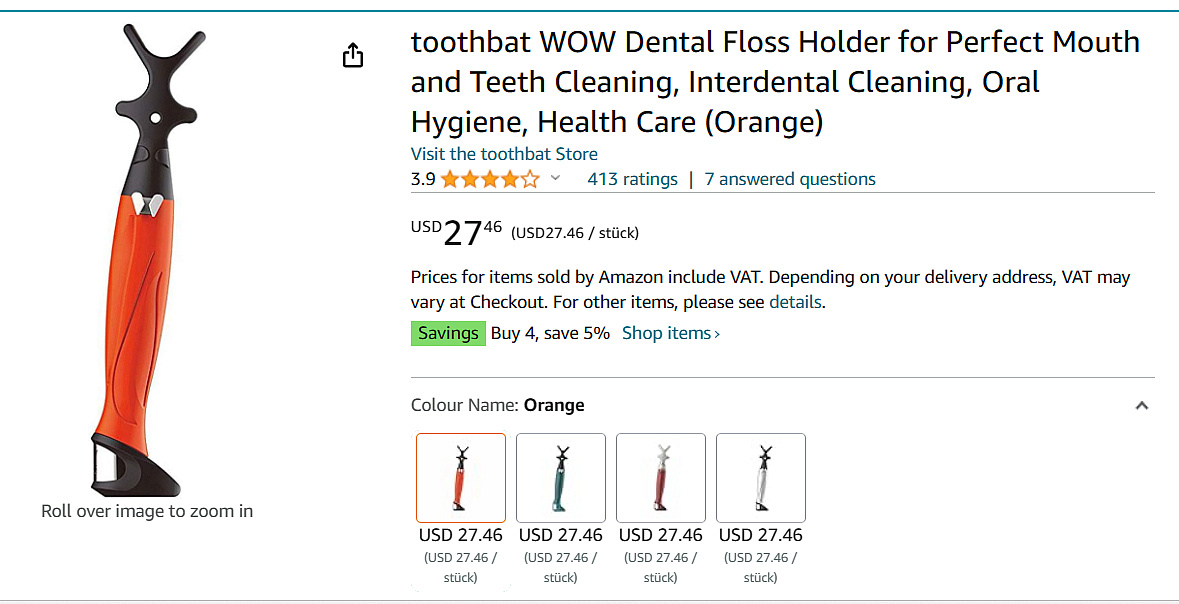This screenshot has height=604, width=1179.
Task: View the 7 answered questions
Action: point(789,179)
